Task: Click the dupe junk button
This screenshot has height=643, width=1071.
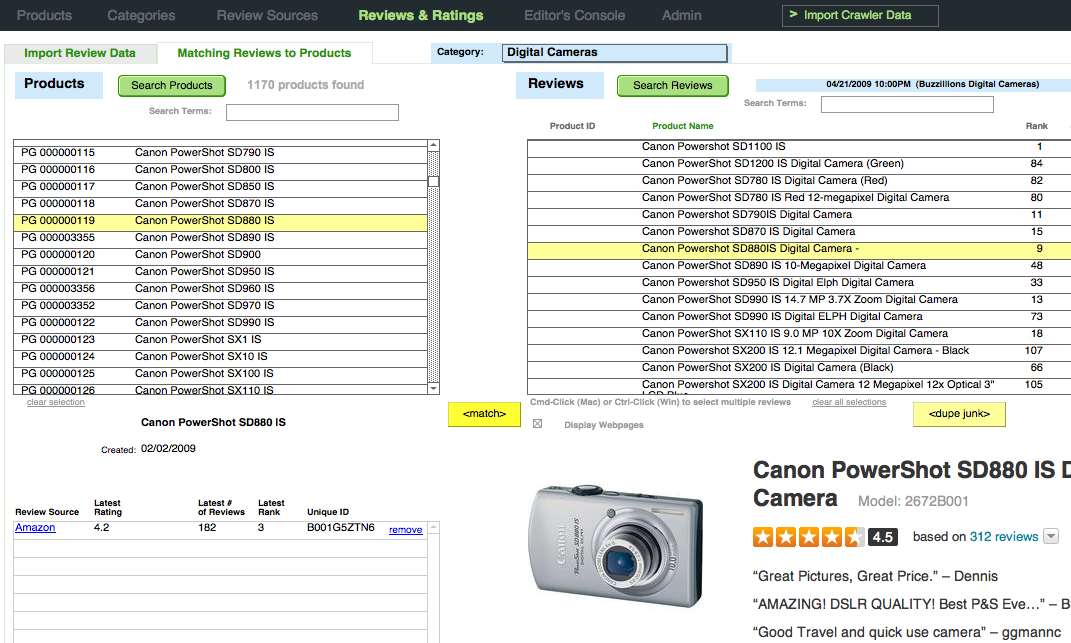Action: pyautogui.click(x=959, y=414)
